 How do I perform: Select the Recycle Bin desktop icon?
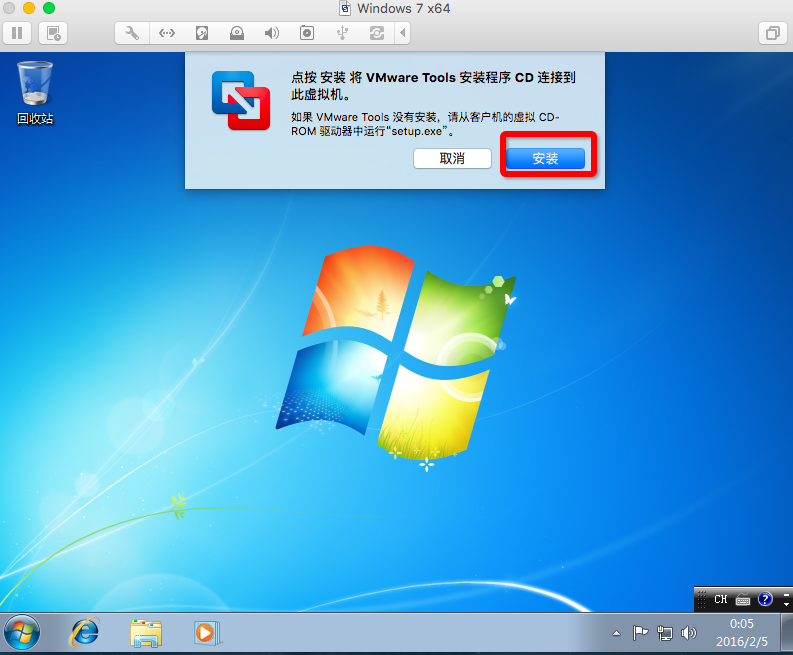pyautogui.click(x=35, y=93)
